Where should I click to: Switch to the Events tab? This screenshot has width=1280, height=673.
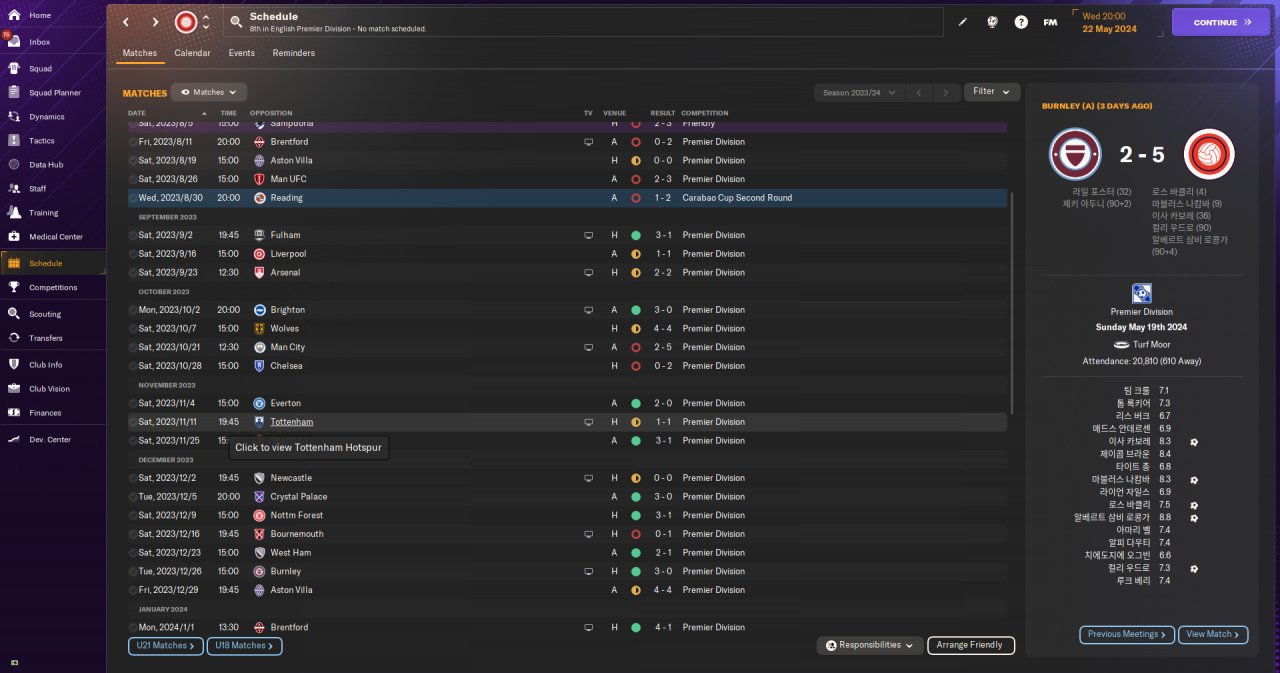tap(241, 53)
